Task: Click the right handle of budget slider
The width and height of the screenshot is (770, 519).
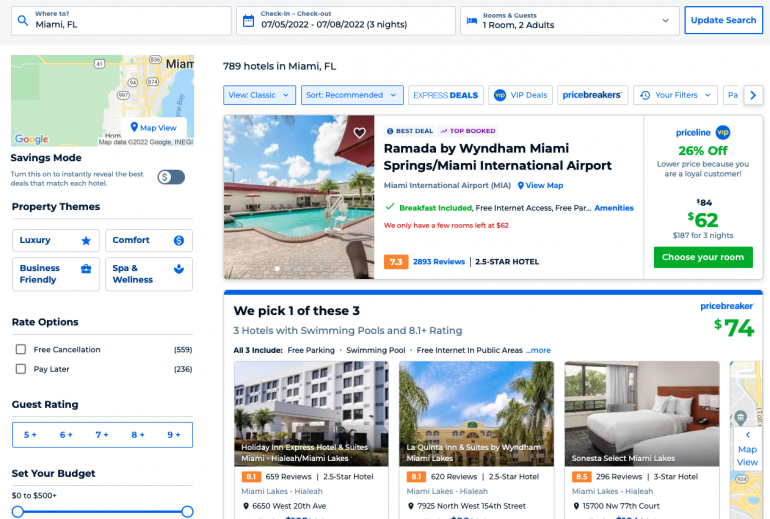Action: [x=187, y=512]
